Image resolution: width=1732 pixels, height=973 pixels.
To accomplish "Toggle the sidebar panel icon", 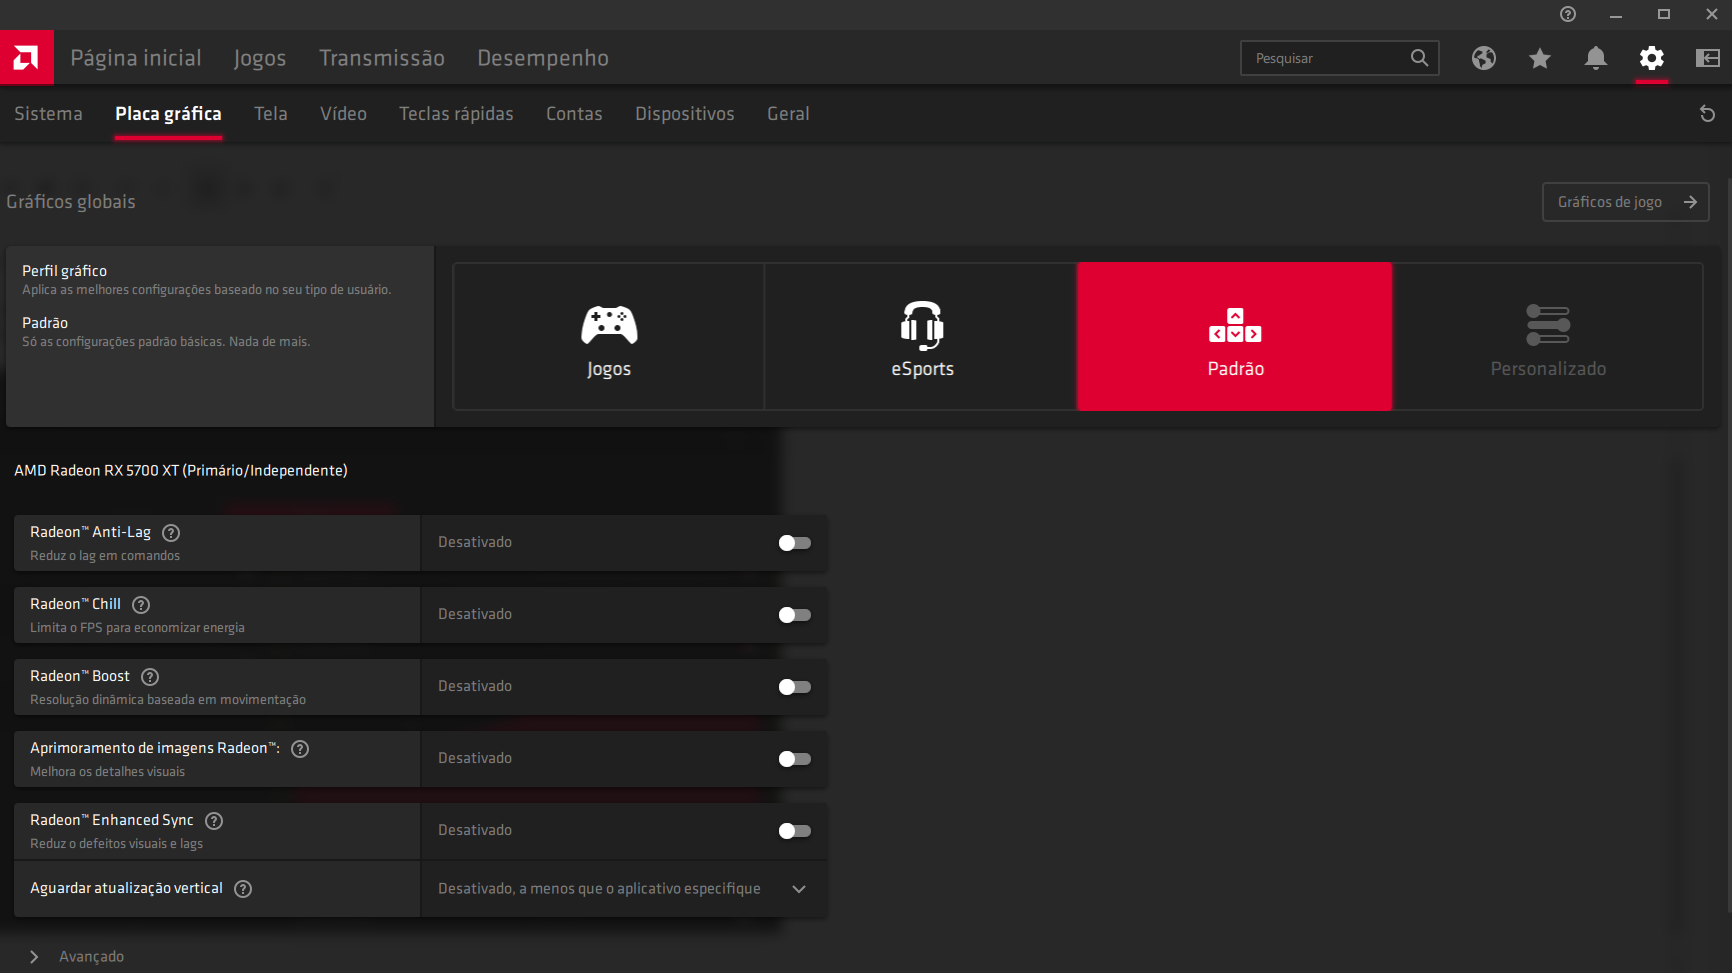I will [1708, 58].
